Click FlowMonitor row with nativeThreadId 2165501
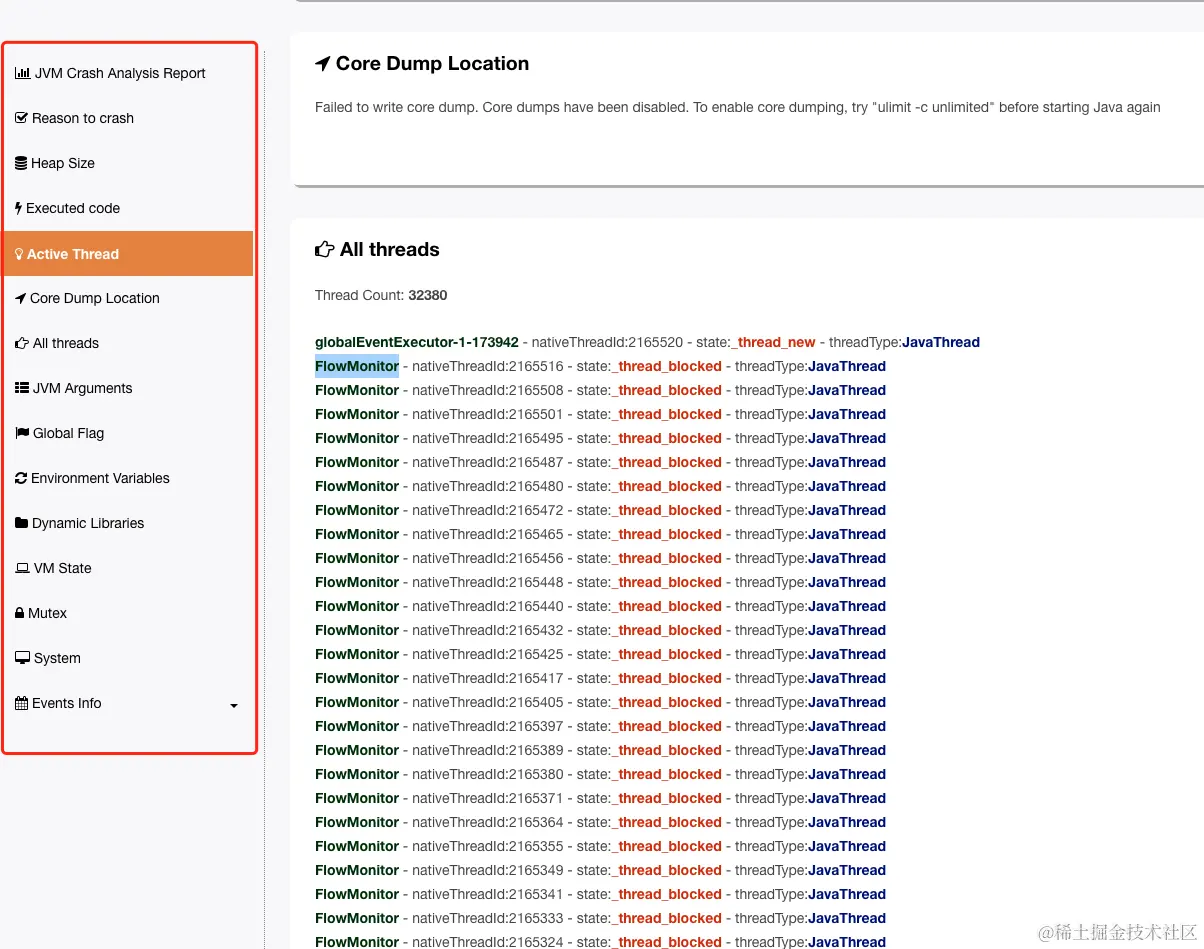The height and width of the screenshot is (949, 1204). (x=600, y=414)
